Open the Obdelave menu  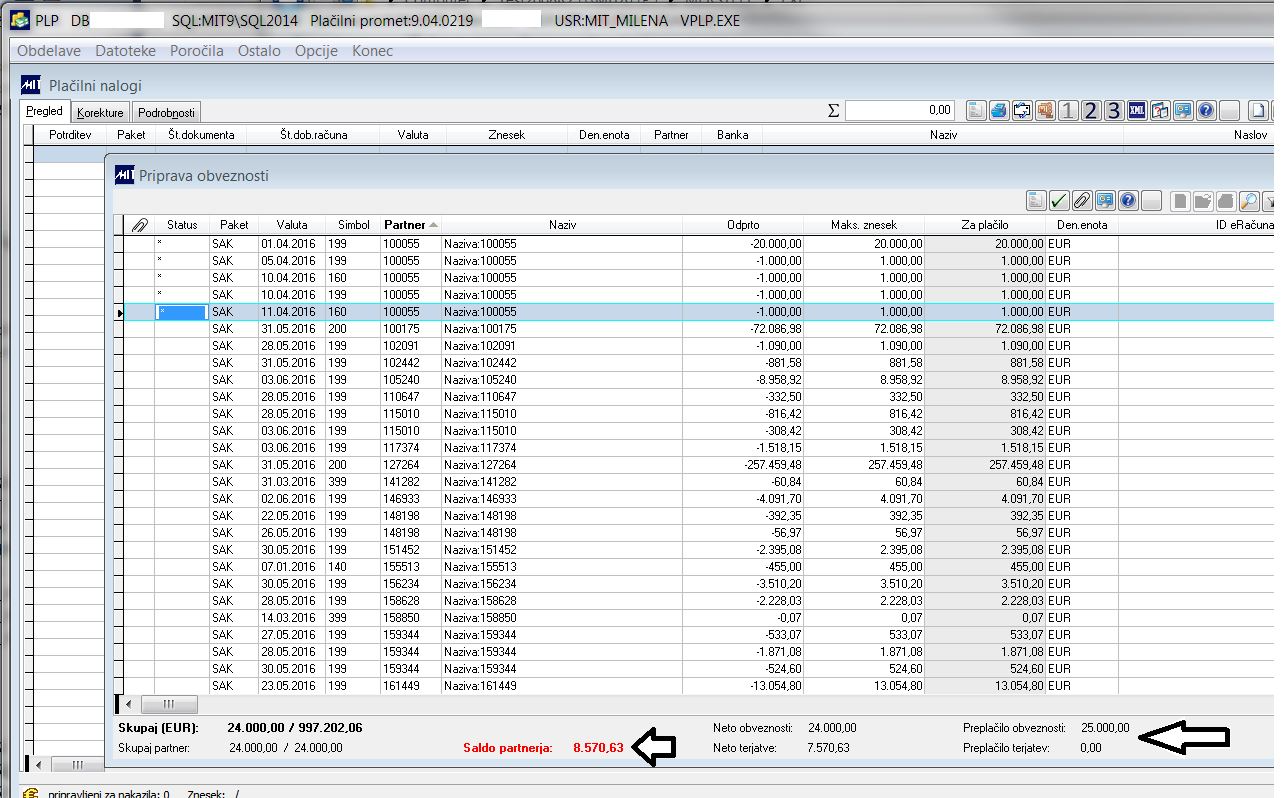pyautogui.click(x=49, y=51)
